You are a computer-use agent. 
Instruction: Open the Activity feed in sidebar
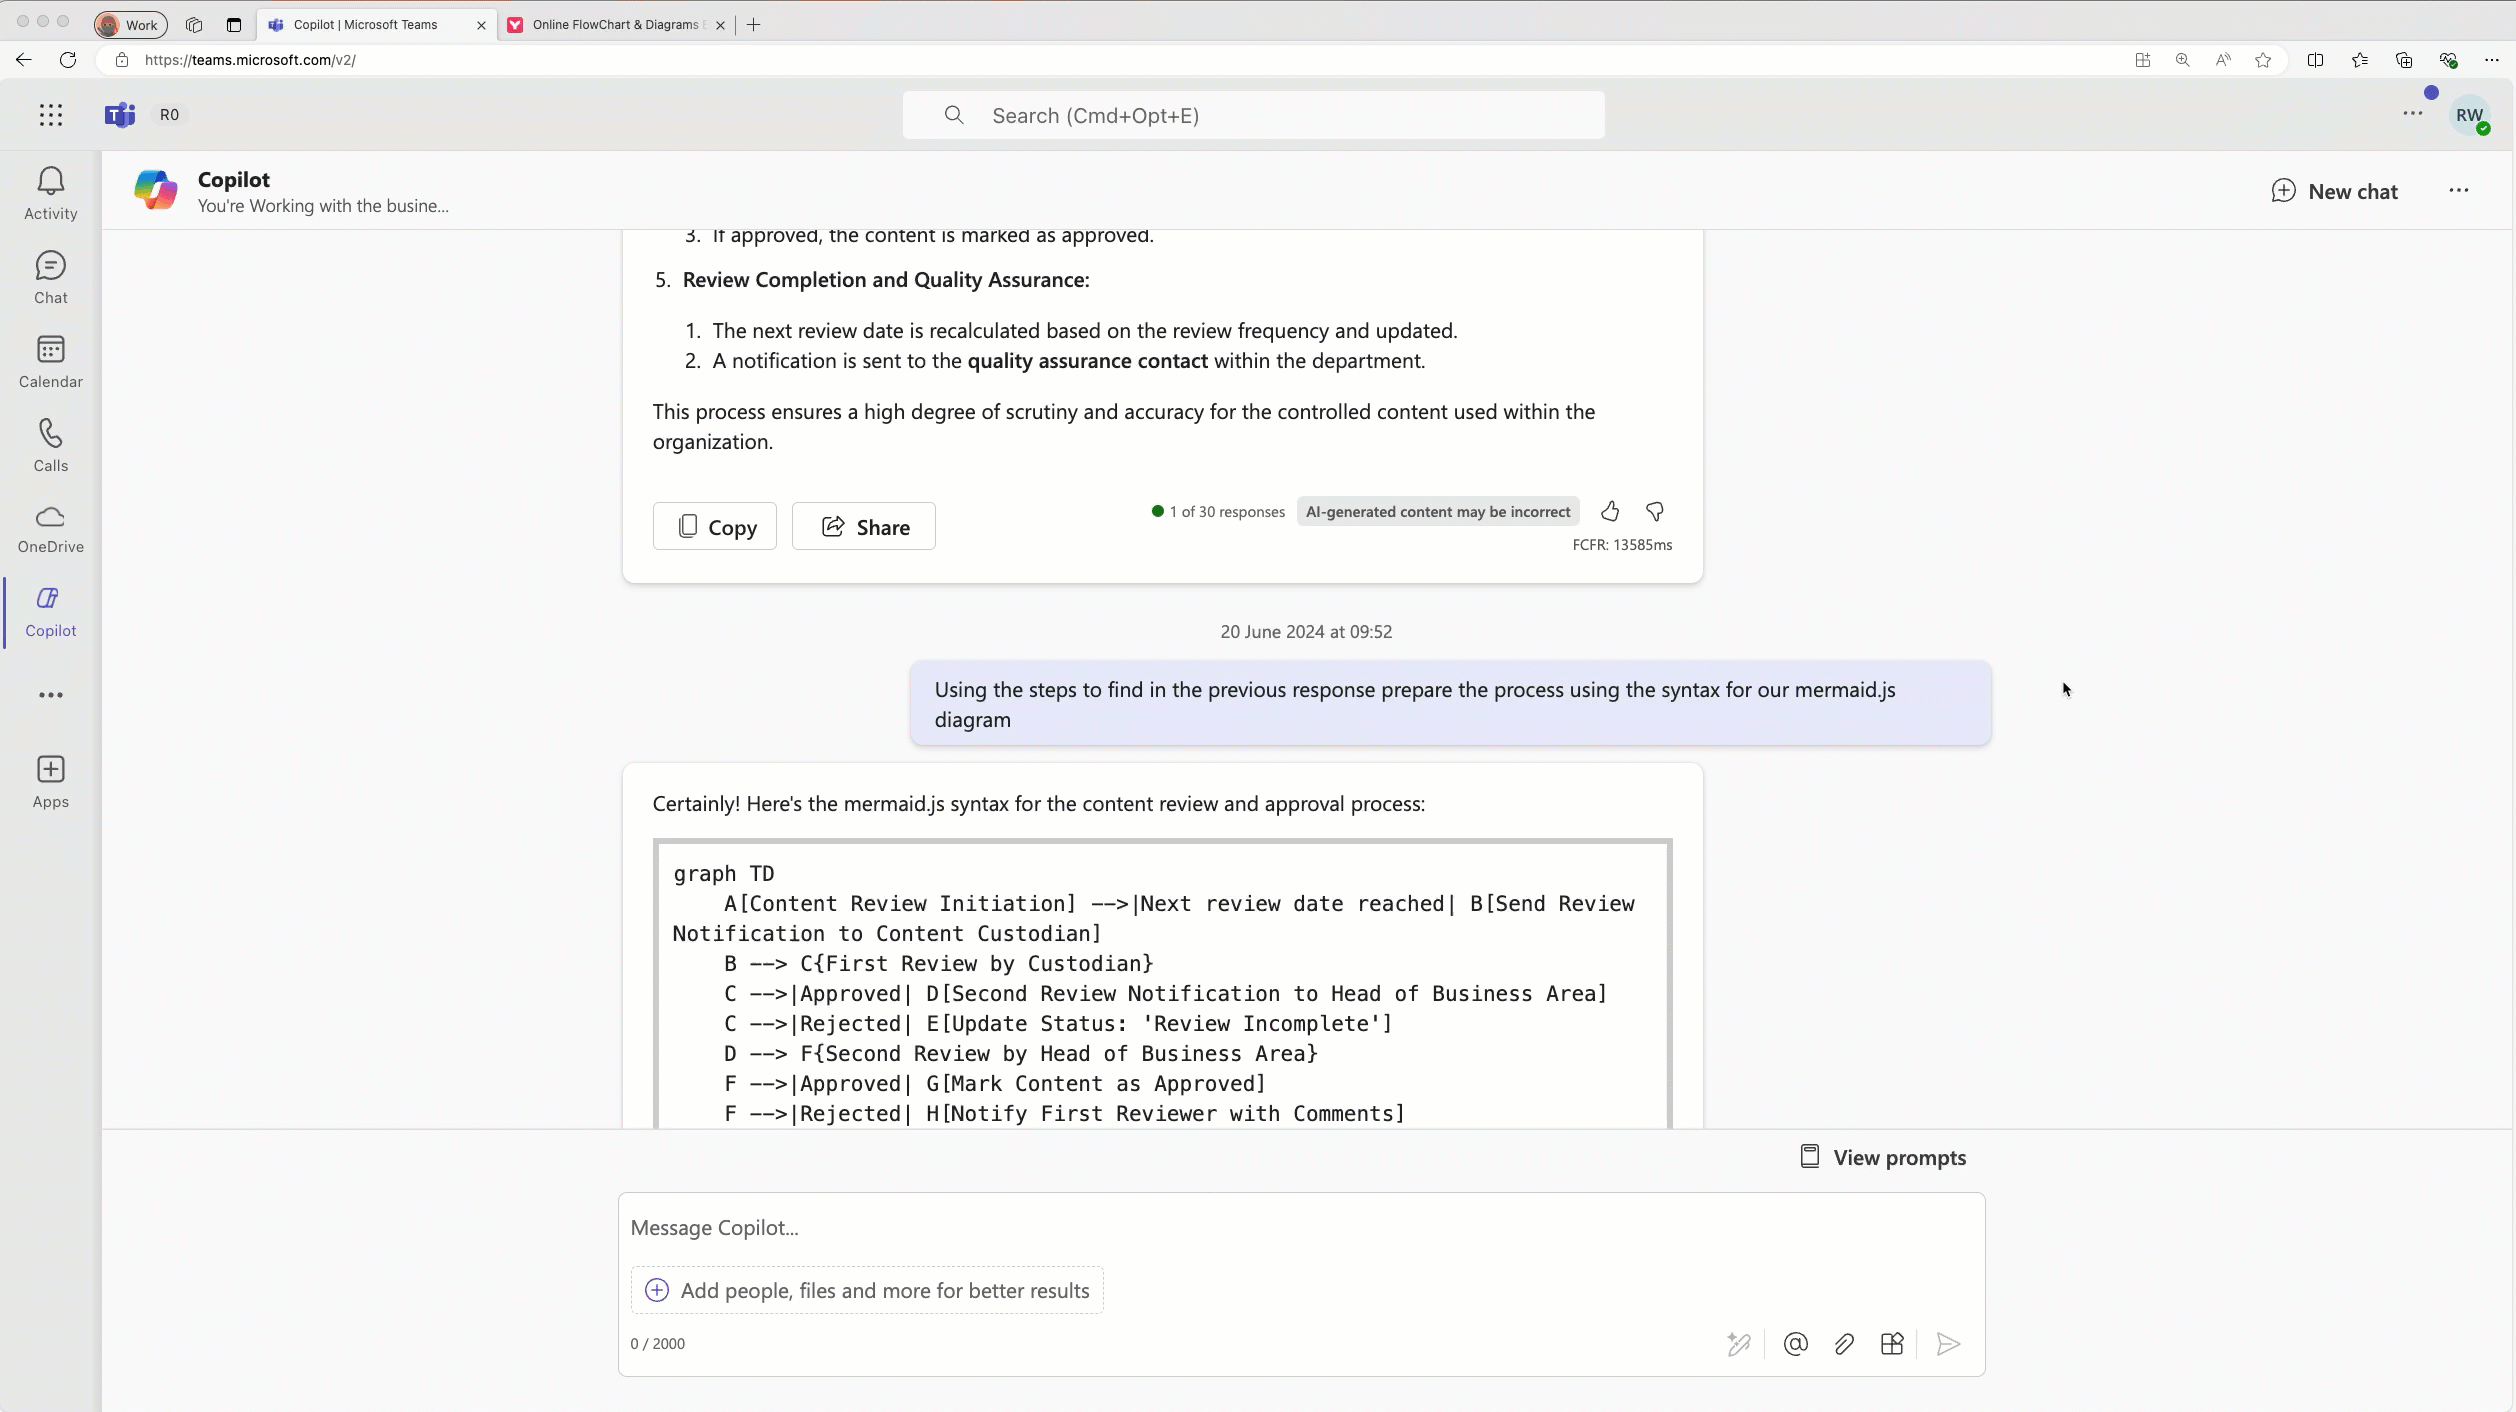click(50, 194)
